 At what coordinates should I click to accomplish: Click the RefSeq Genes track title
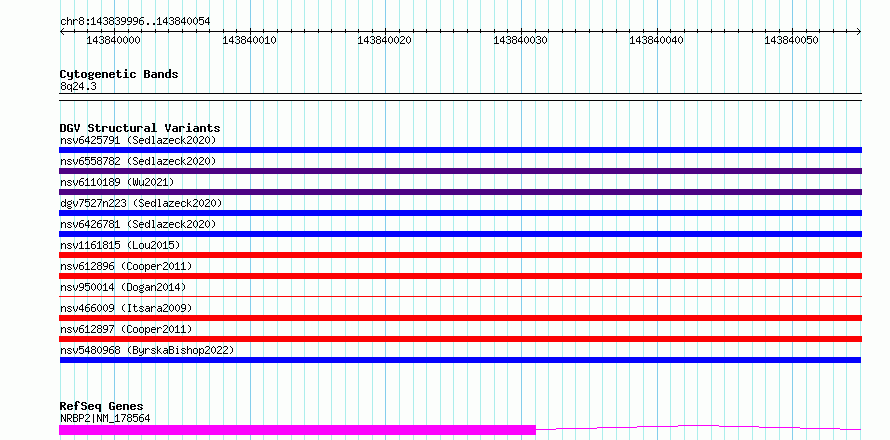point(102,407)
